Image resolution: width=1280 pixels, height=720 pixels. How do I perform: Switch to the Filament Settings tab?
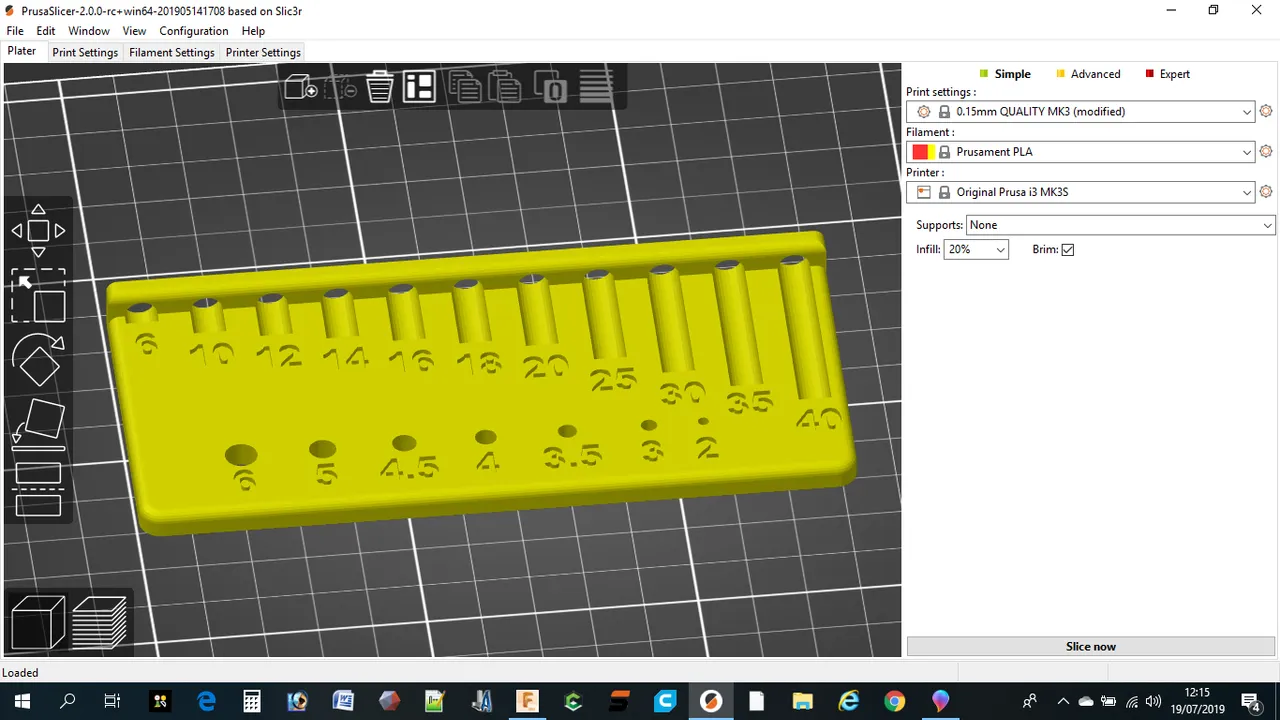(x=171, y=52)
